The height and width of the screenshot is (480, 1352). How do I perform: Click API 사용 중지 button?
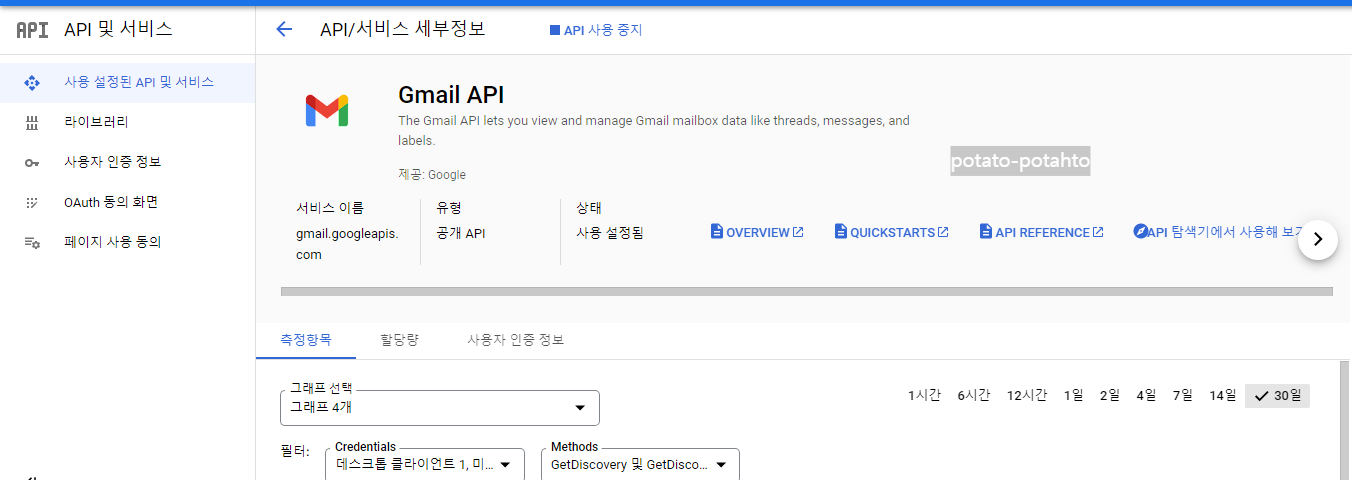[x=596, y=30]
